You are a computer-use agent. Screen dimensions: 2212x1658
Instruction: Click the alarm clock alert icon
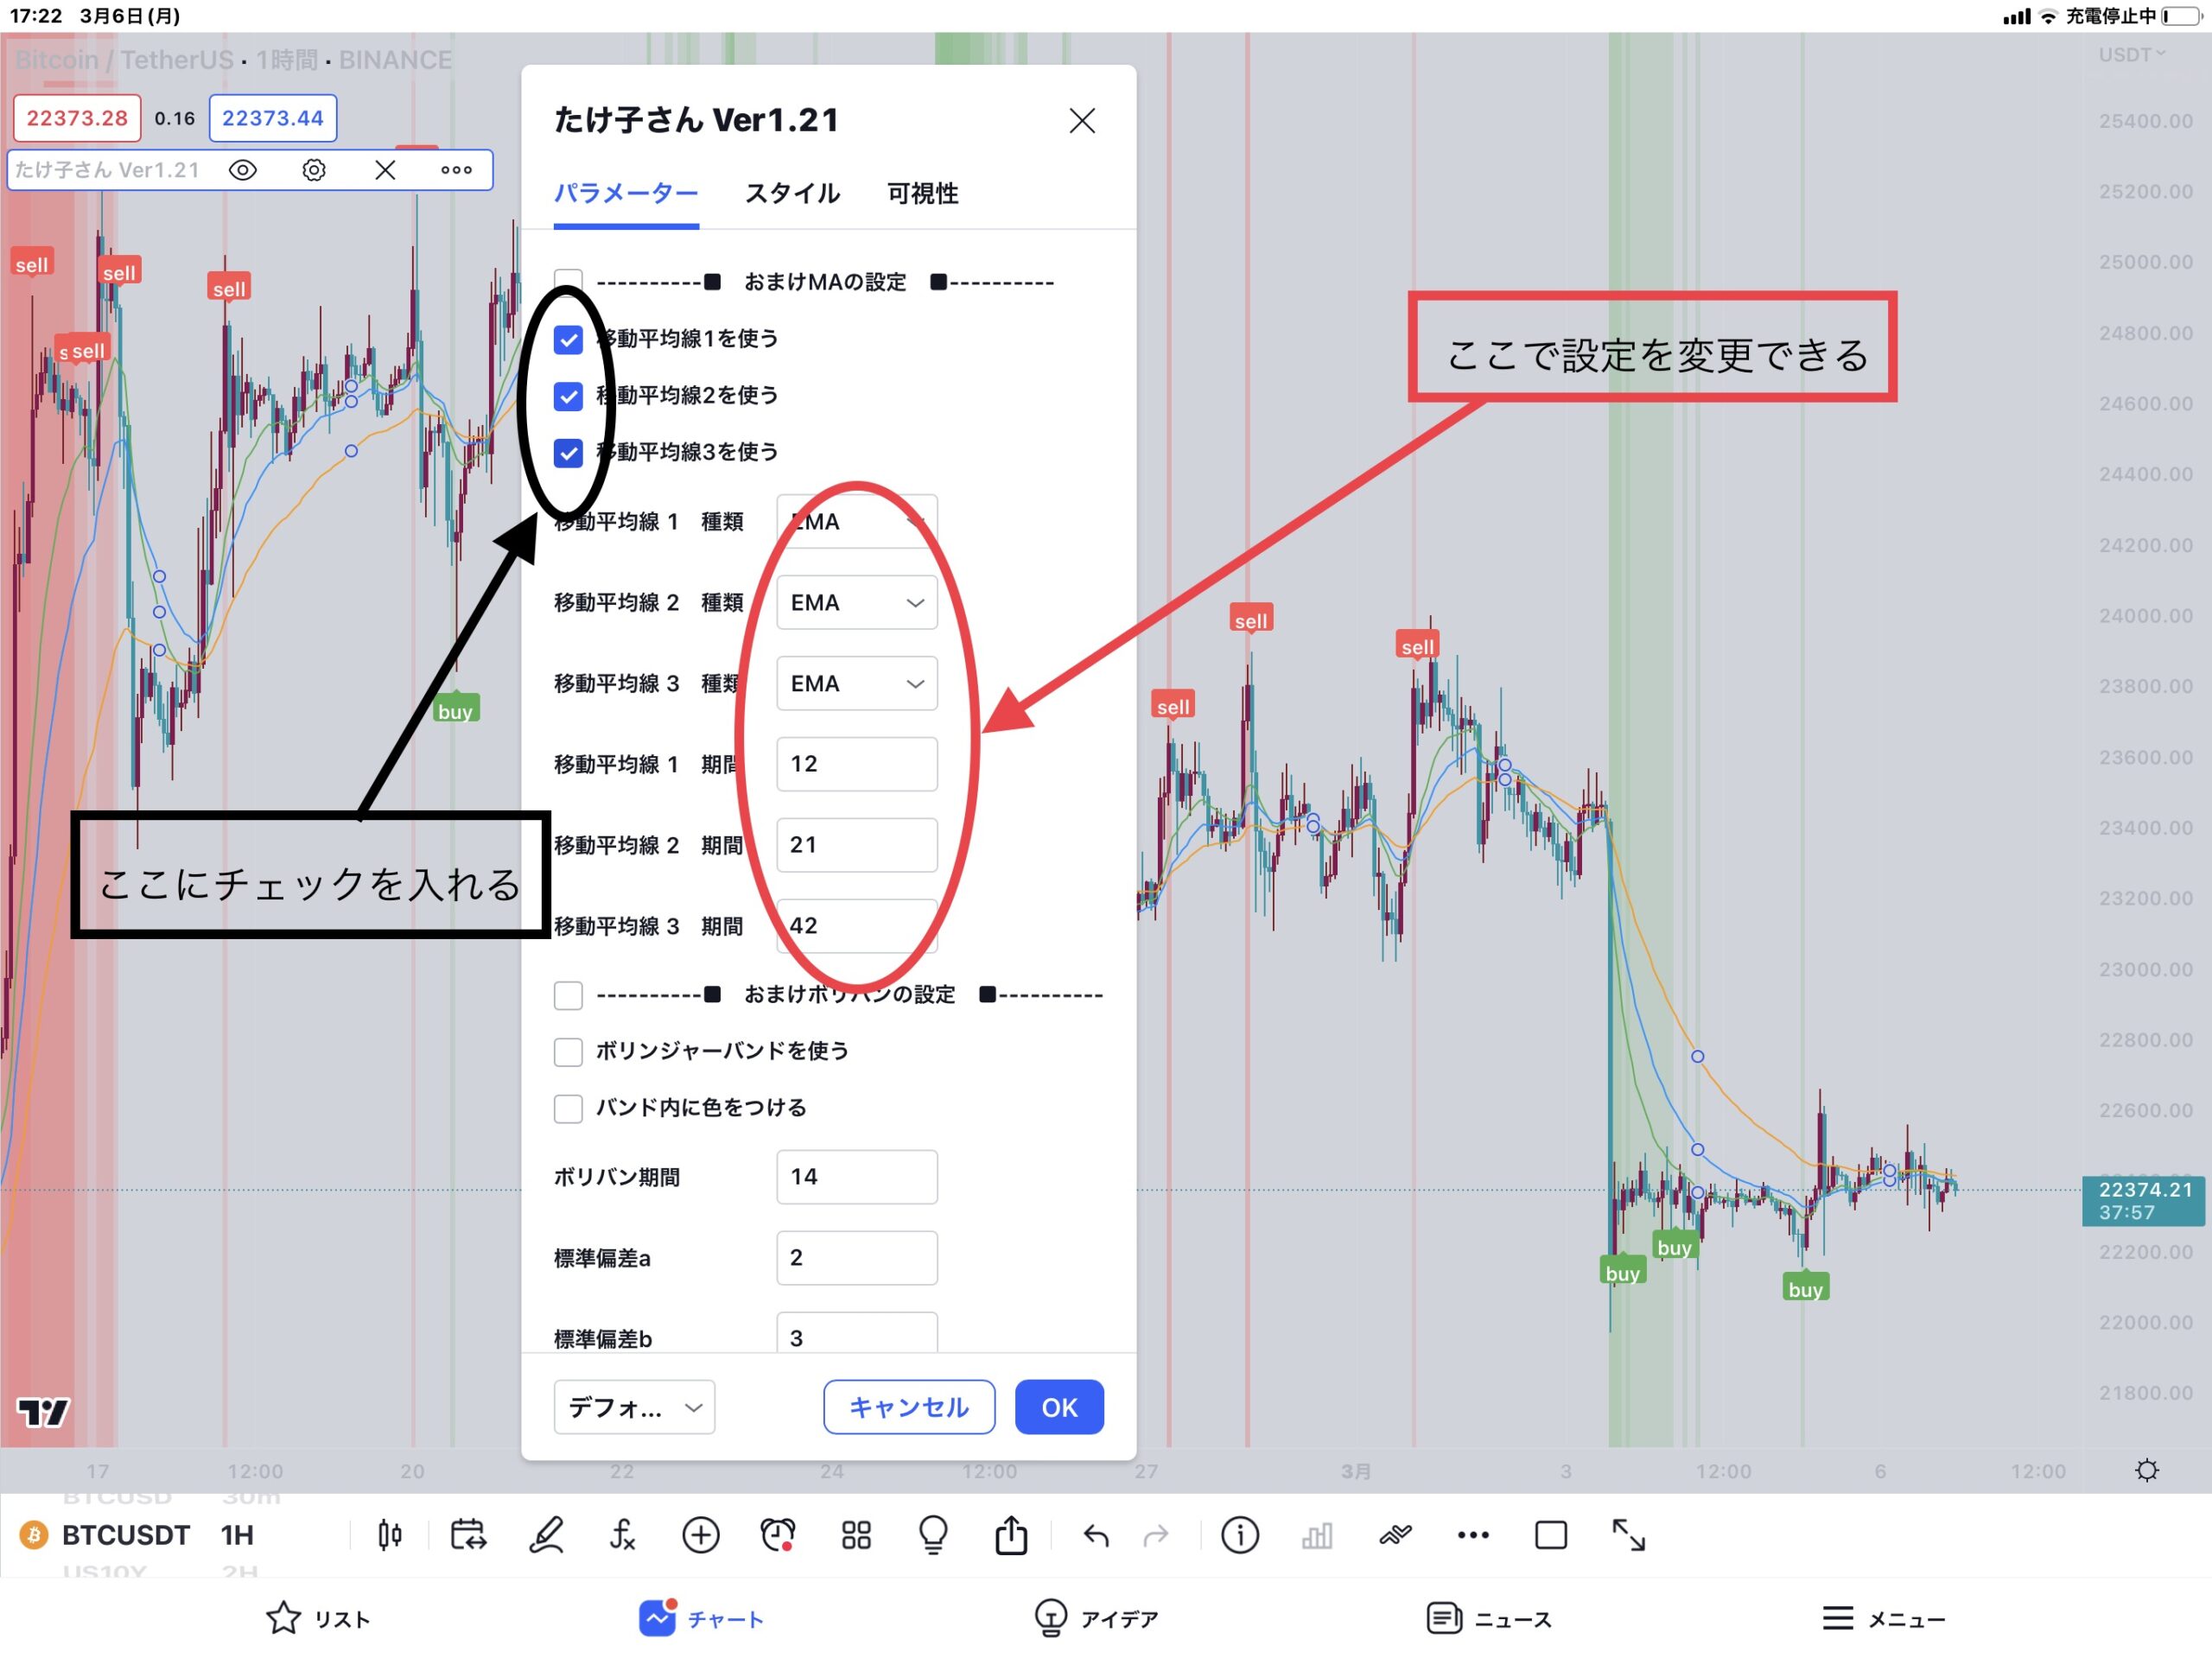(777, 1535)
